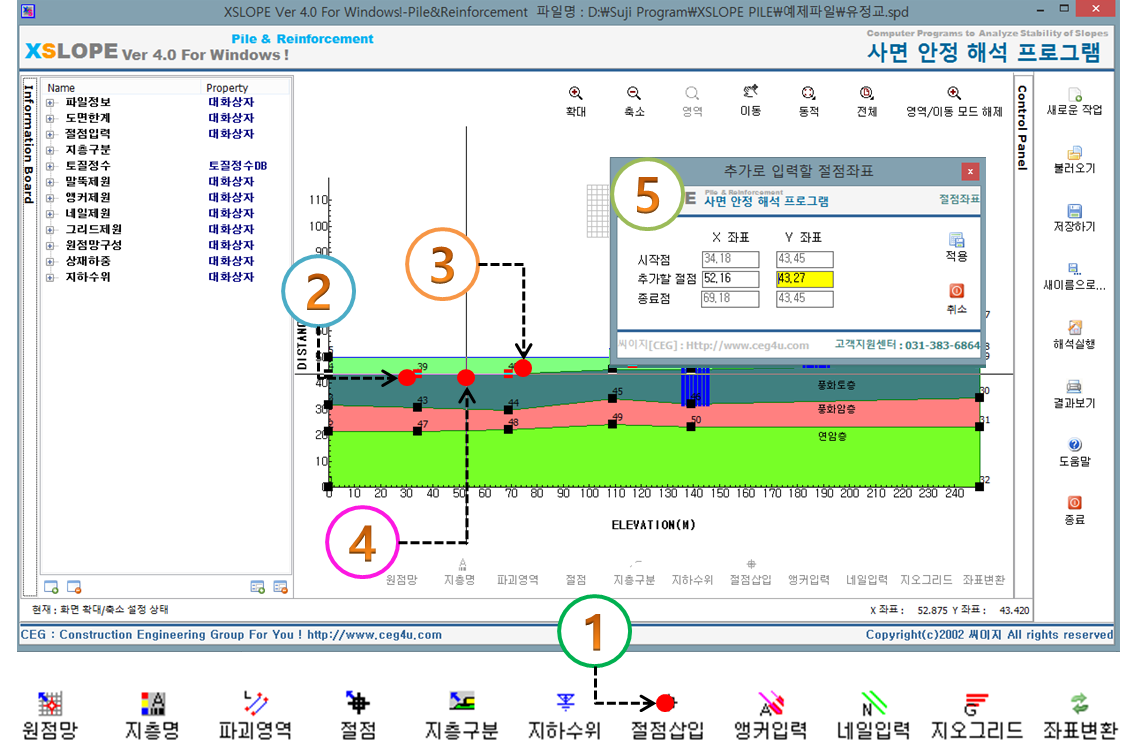Viewport: 1132px width, 755px height.
Task: Open 대화상자 property for 상재하중
Action: tap(231, 261)
